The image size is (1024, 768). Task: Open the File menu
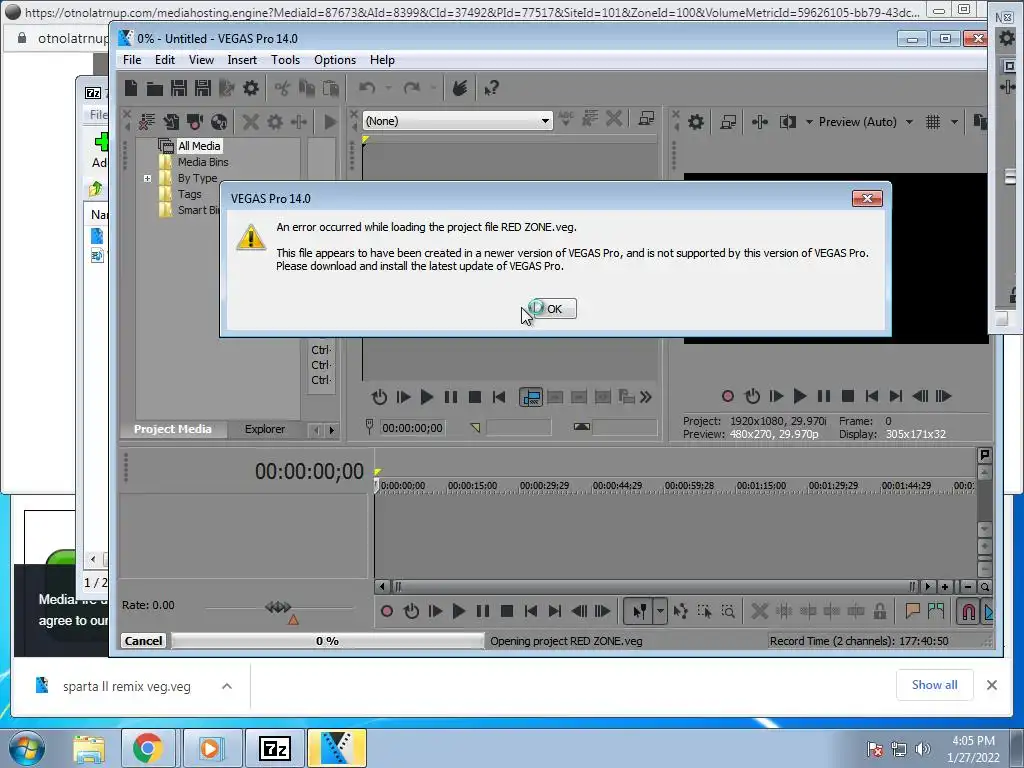(132, 60)
